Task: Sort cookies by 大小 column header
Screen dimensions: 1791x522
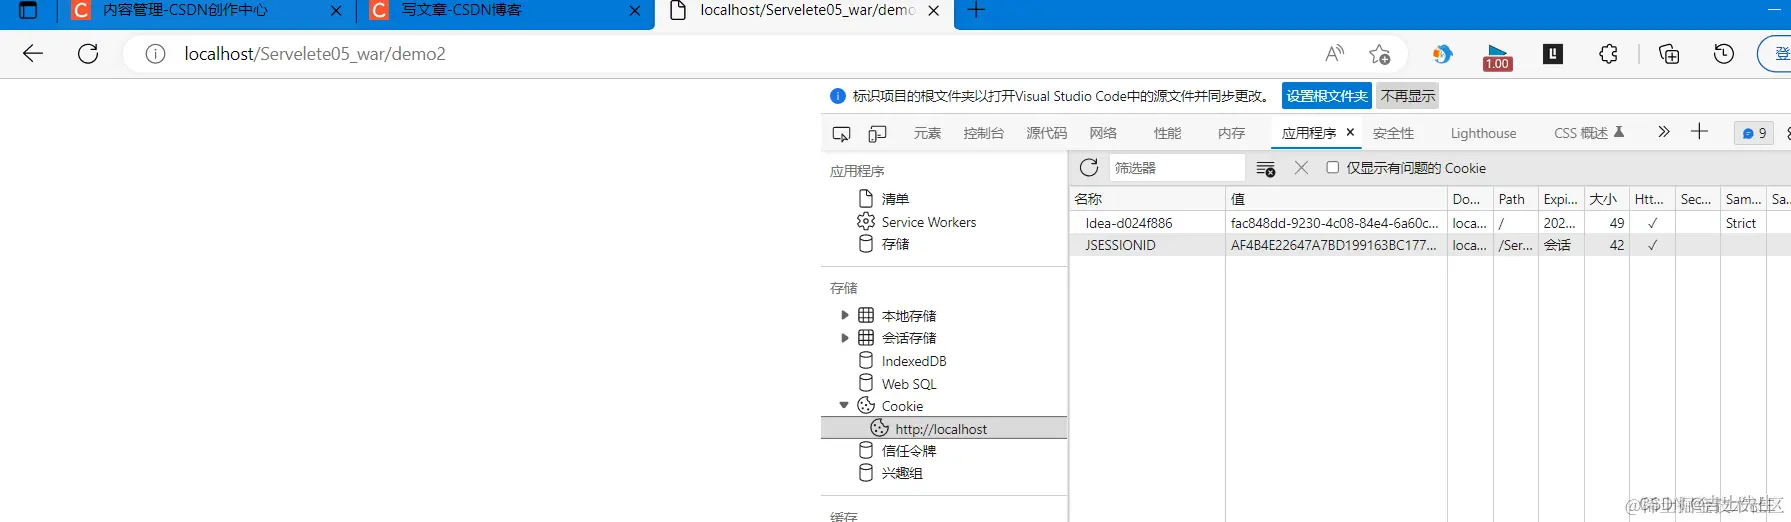Action: [1606, 199]
